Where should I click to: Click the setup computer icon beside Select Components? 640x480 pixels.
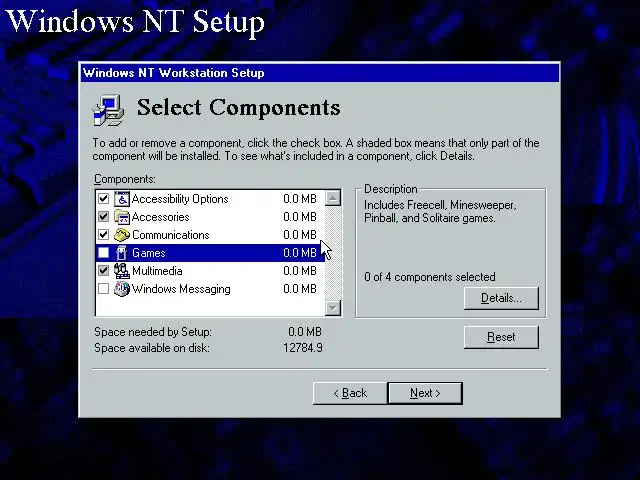click(108, 109)
